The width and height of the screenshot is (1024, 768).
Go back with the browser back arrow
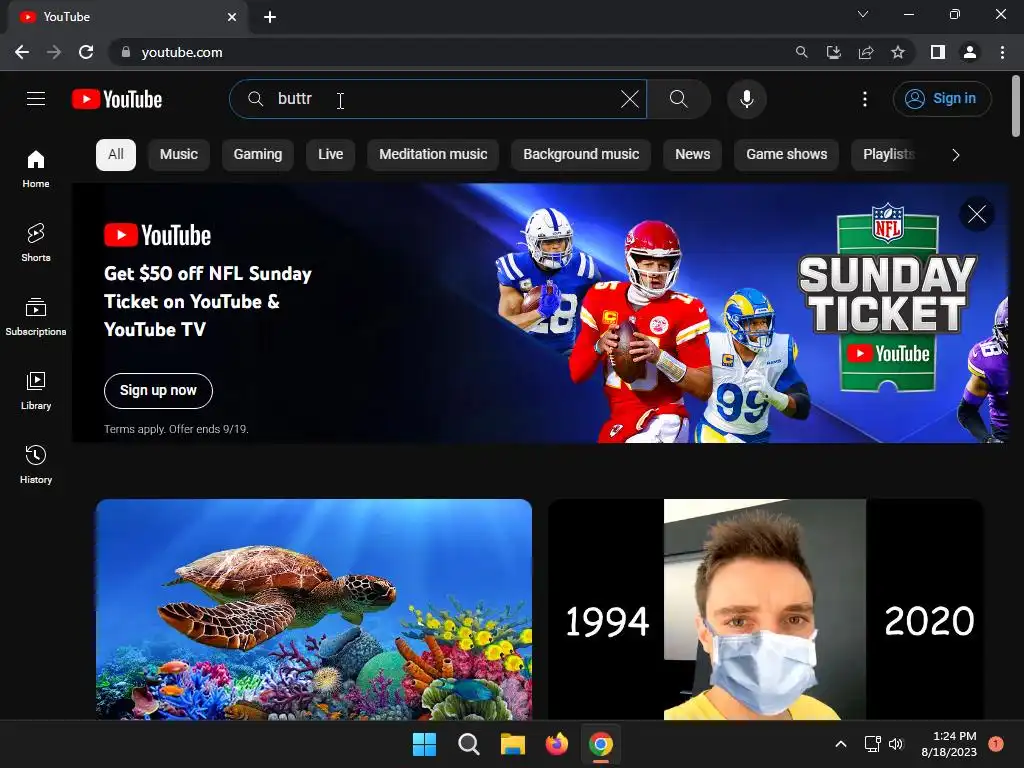click(22, 52)
